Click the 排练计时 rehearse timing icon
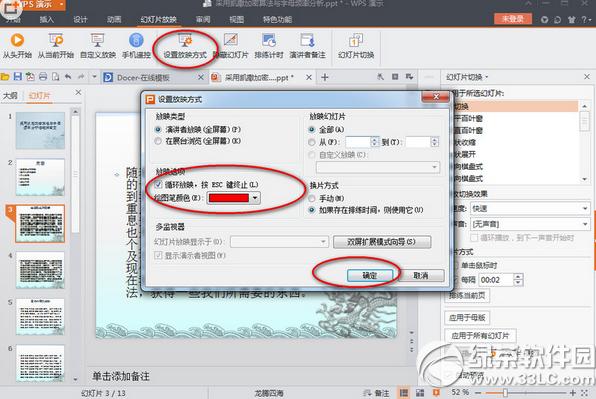 point(269,40)
